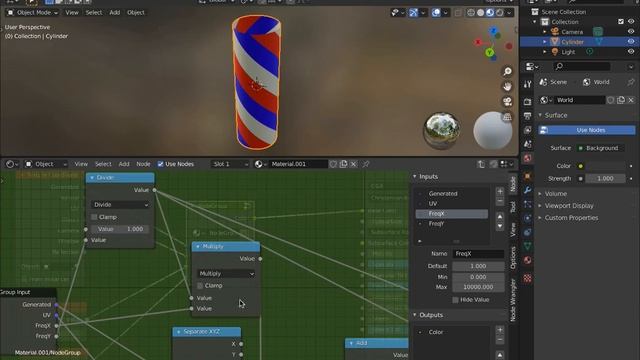Open the gizmo options dropdown arrow

click(423, 13)
